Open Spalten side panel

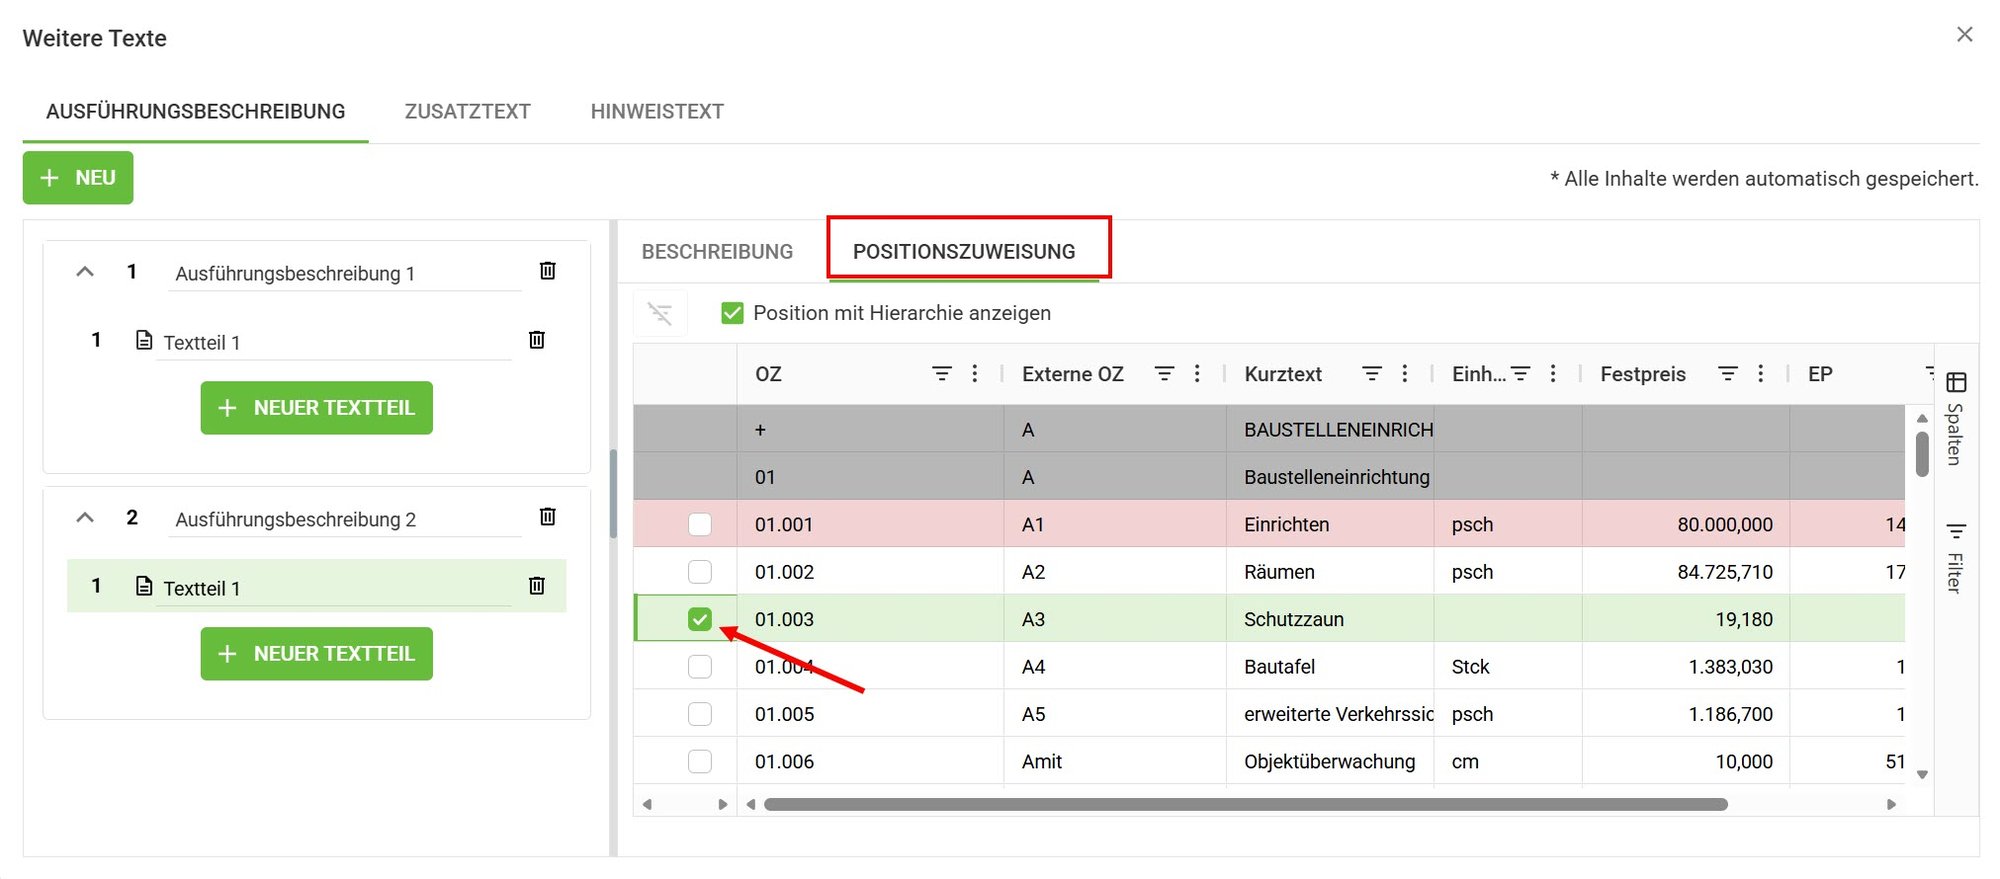coord(1956,418)
